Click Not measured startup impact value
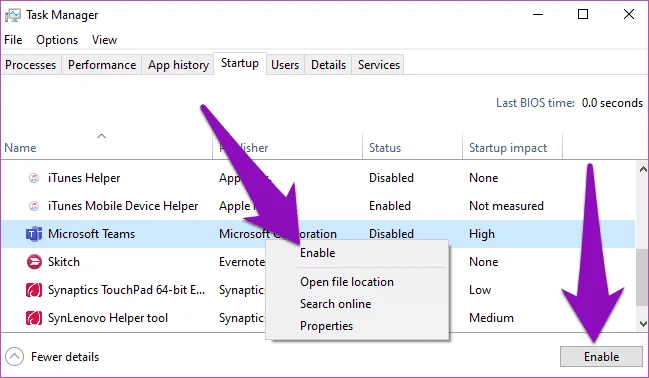 click(x=506, y=206)
